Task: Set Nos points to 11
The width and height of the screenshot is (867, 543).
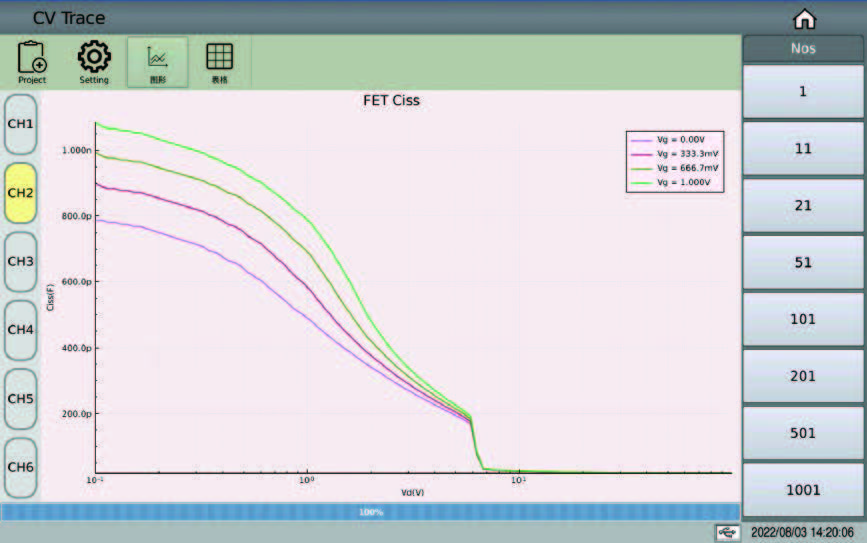Action: (802, 148)
